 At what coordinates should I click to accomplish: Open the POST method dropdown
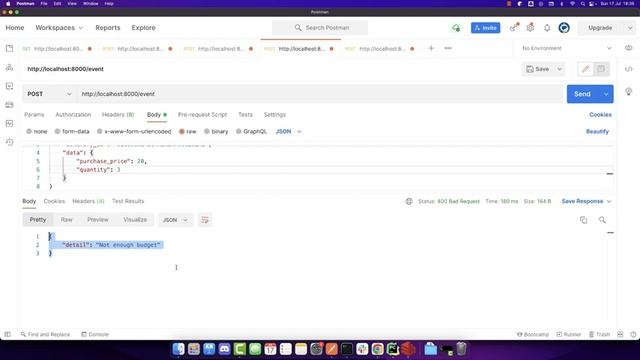click(49, 94)
